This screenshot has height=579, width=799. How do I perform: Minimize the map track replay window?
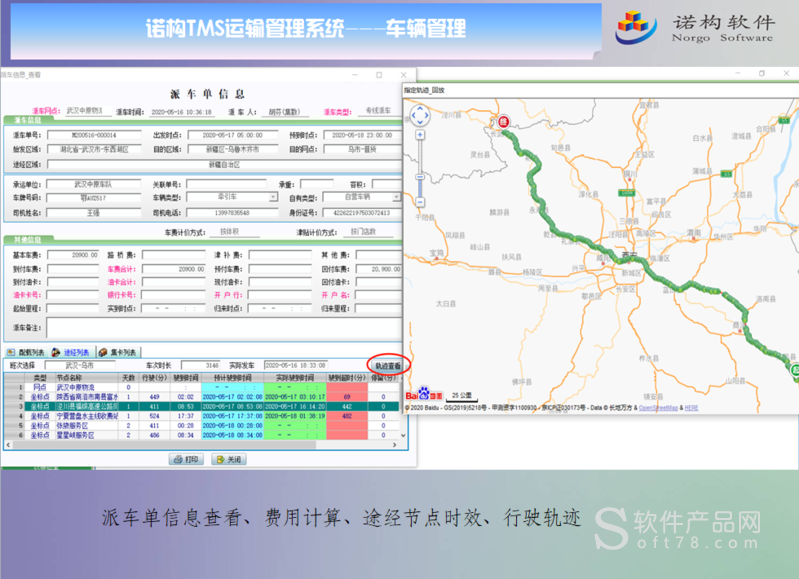click(737, 73)
